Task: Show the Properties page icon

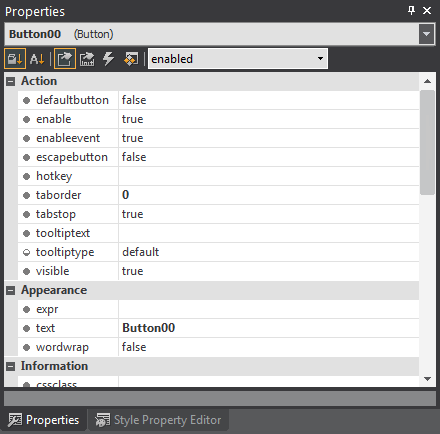Action: tap(65, 59)
